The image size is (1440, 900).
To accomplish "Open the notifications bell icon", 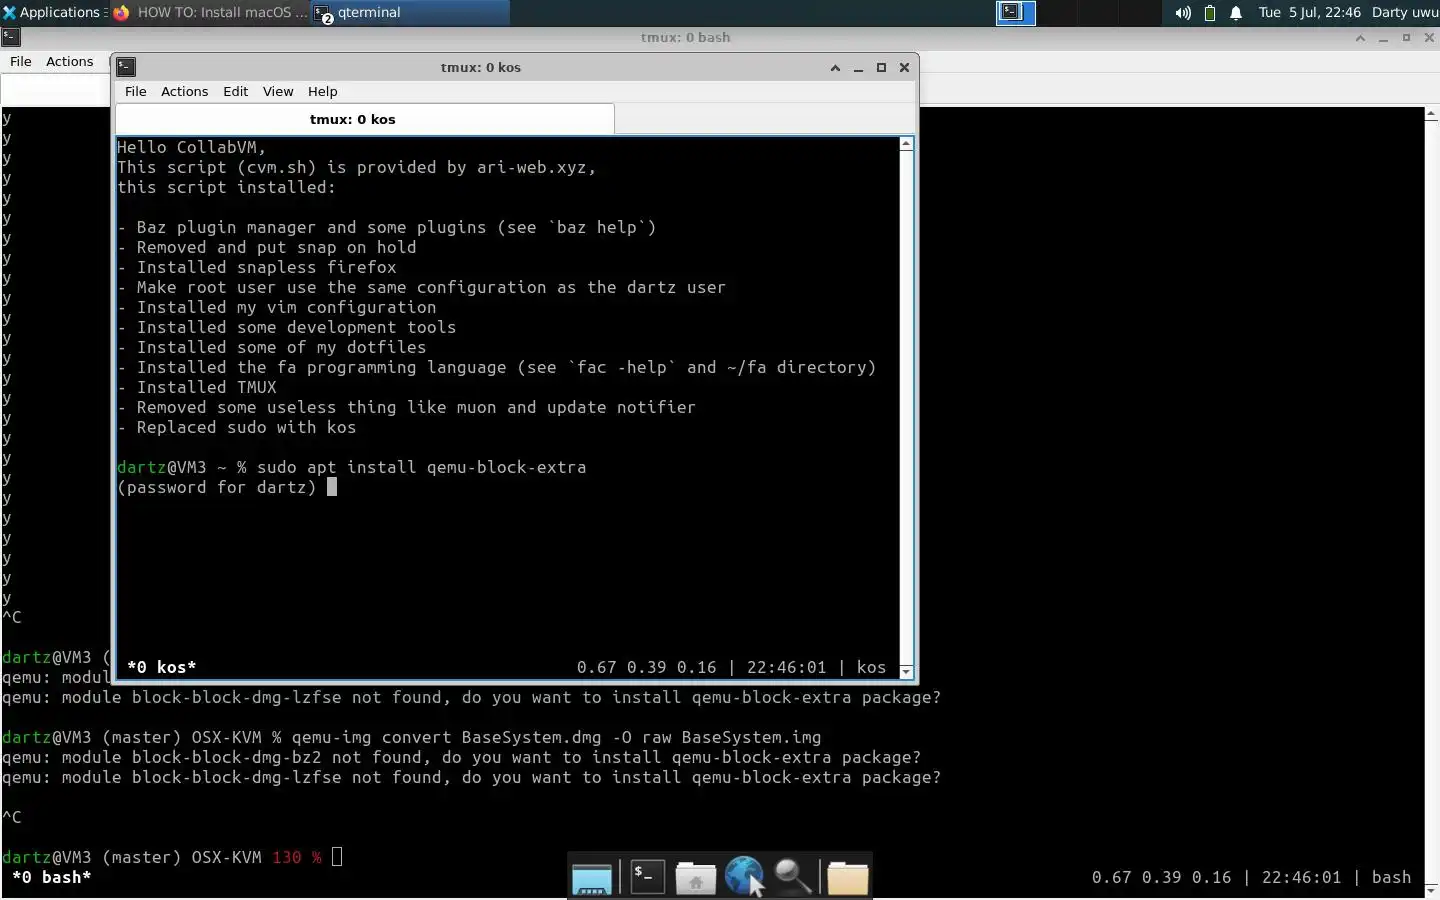I will [x=1236, y=13].
